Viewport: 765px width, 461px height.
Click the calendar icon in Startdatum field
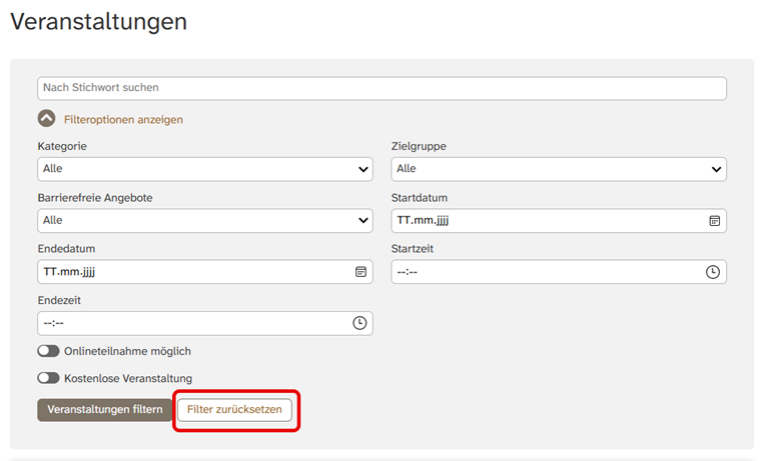(714, 220)
